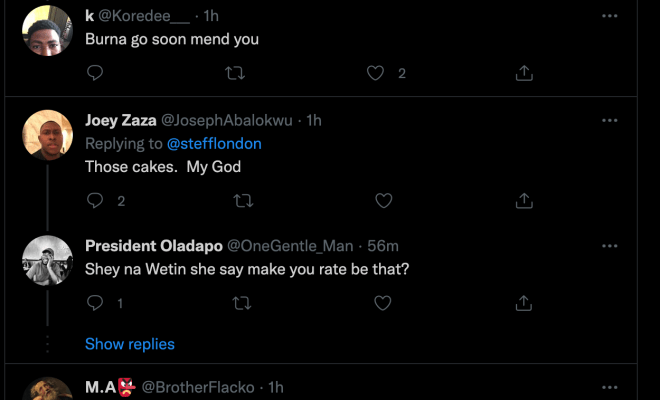Share Joey Zaza's tweet
Viewport: 660px width, 400px height.
pyautogui.click(x=523, y=201)
